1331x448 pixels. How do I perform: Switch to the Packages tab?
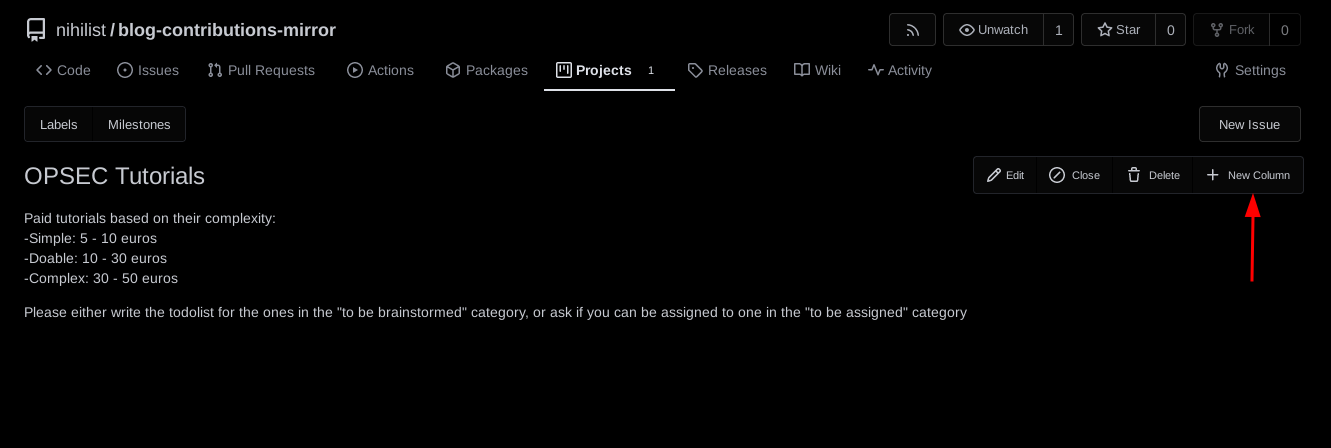point(486,70)
